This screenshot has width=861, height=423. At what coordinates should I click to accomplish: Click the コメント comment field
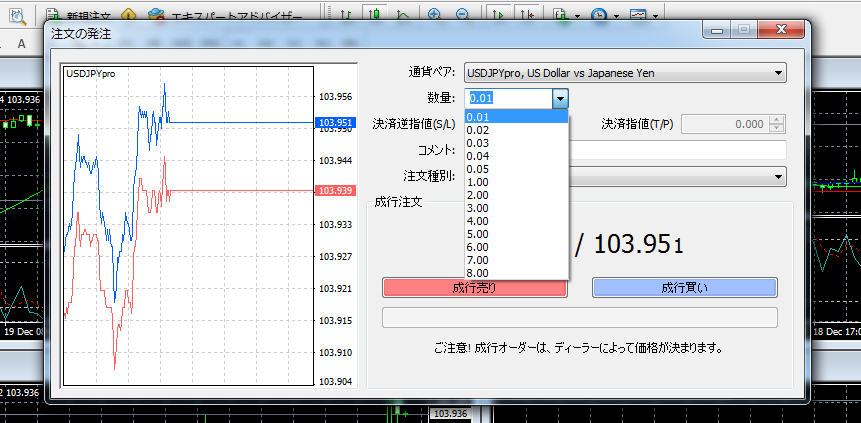(x=677, y=150)
